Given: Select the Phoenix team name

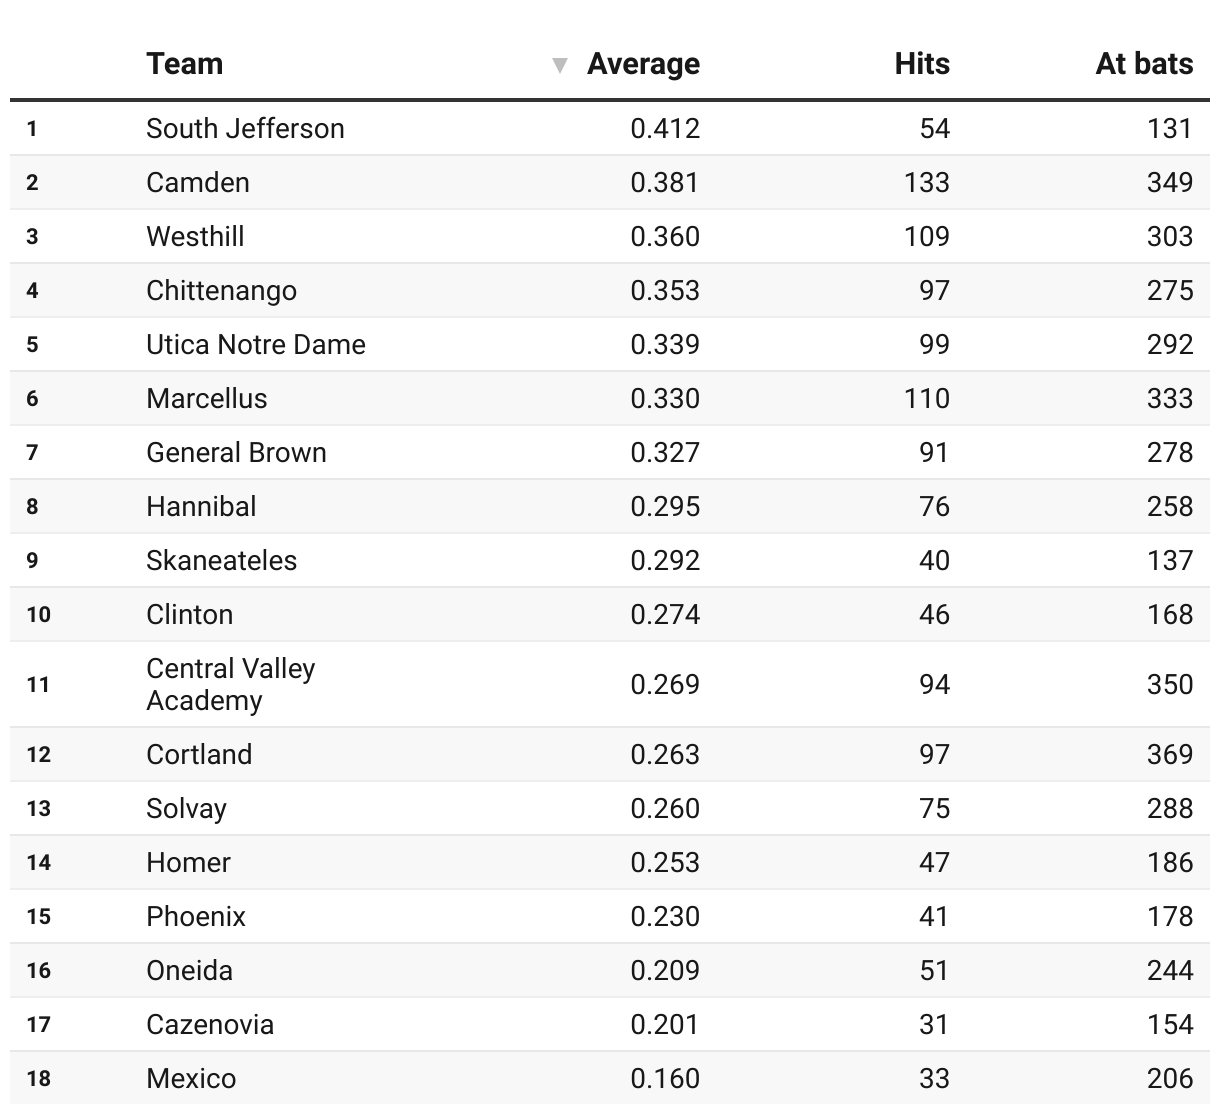Looking at the screenshot, I should (x=196, y=916).
